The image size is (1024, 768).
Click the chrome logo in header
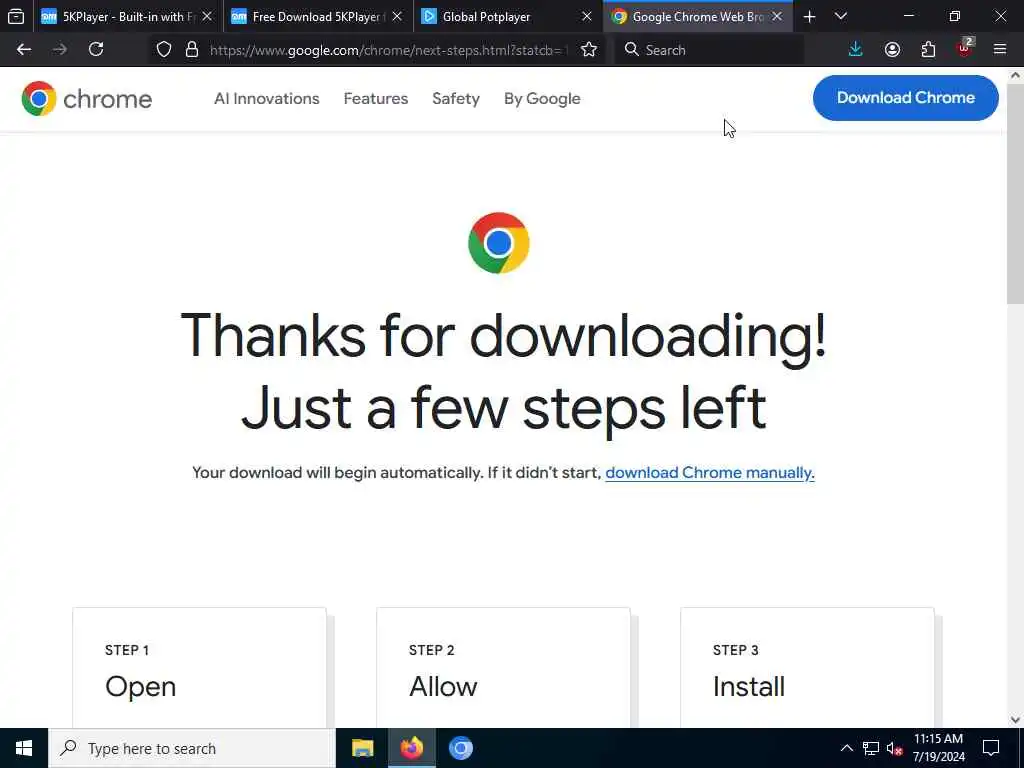87,99
